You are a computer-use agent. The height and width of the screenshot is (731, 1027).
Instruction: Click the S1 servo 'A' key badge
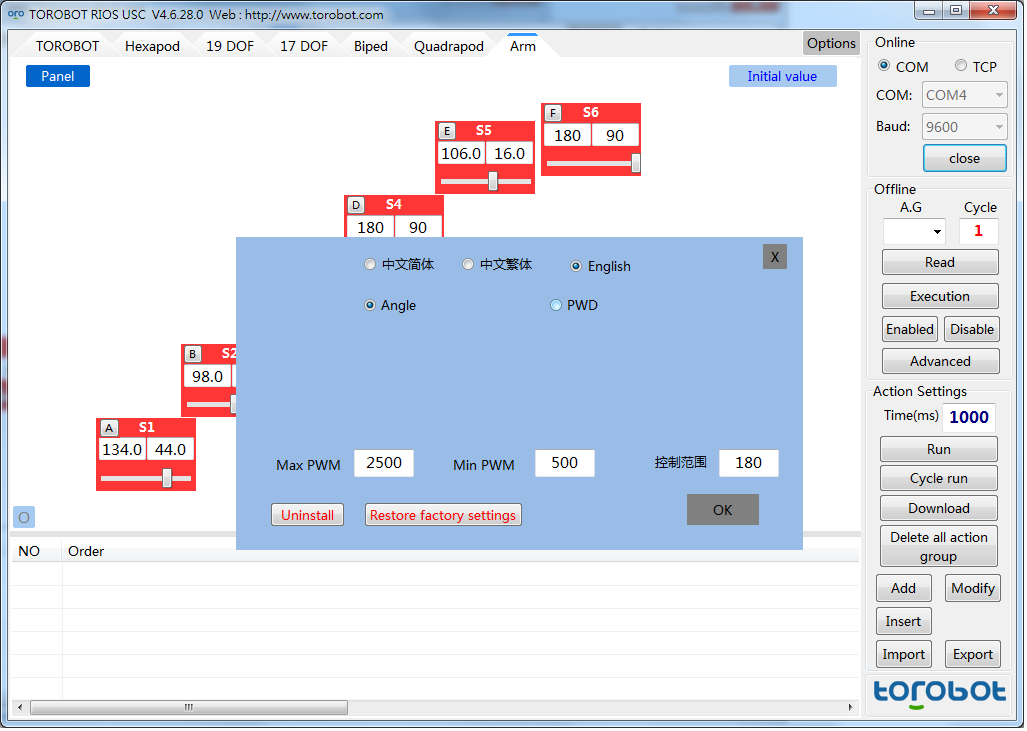109,428
